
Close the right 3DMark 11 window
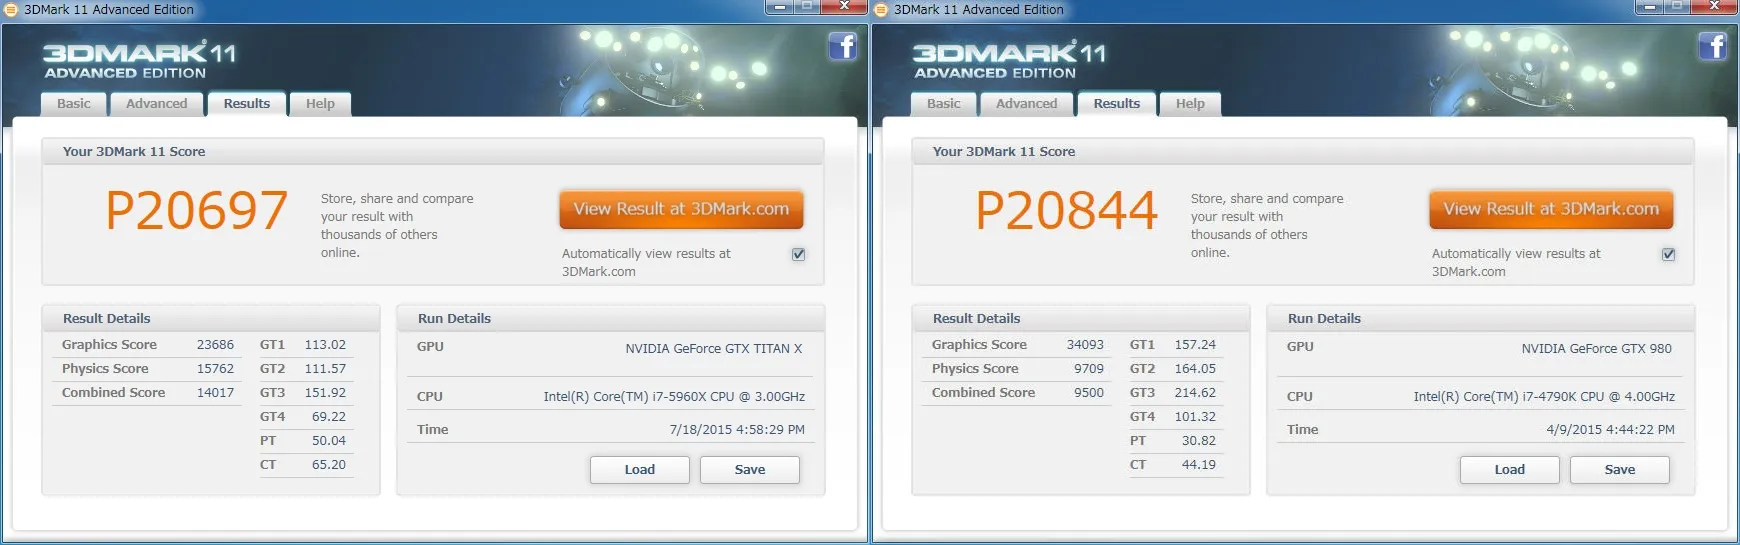[1714, 6]
